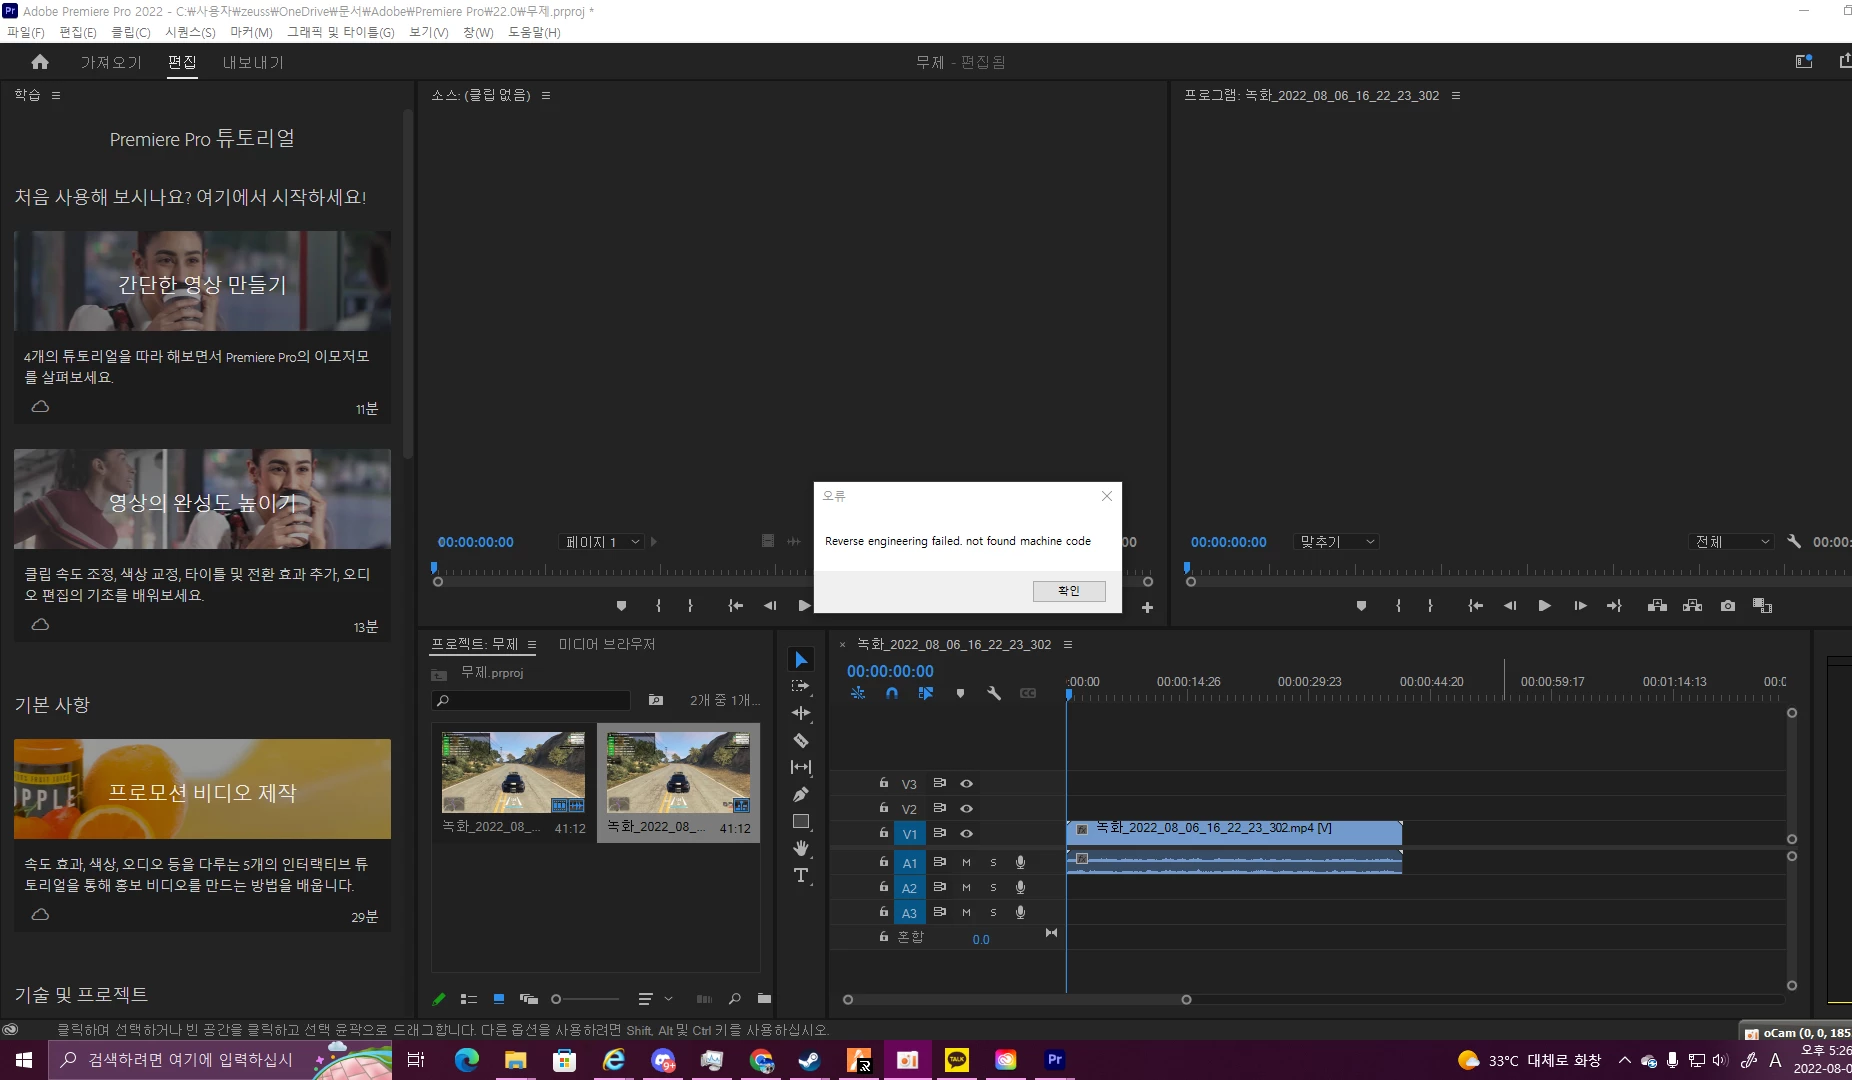
Task: Select the Selection tool arrow
Action: click(801, 660)
